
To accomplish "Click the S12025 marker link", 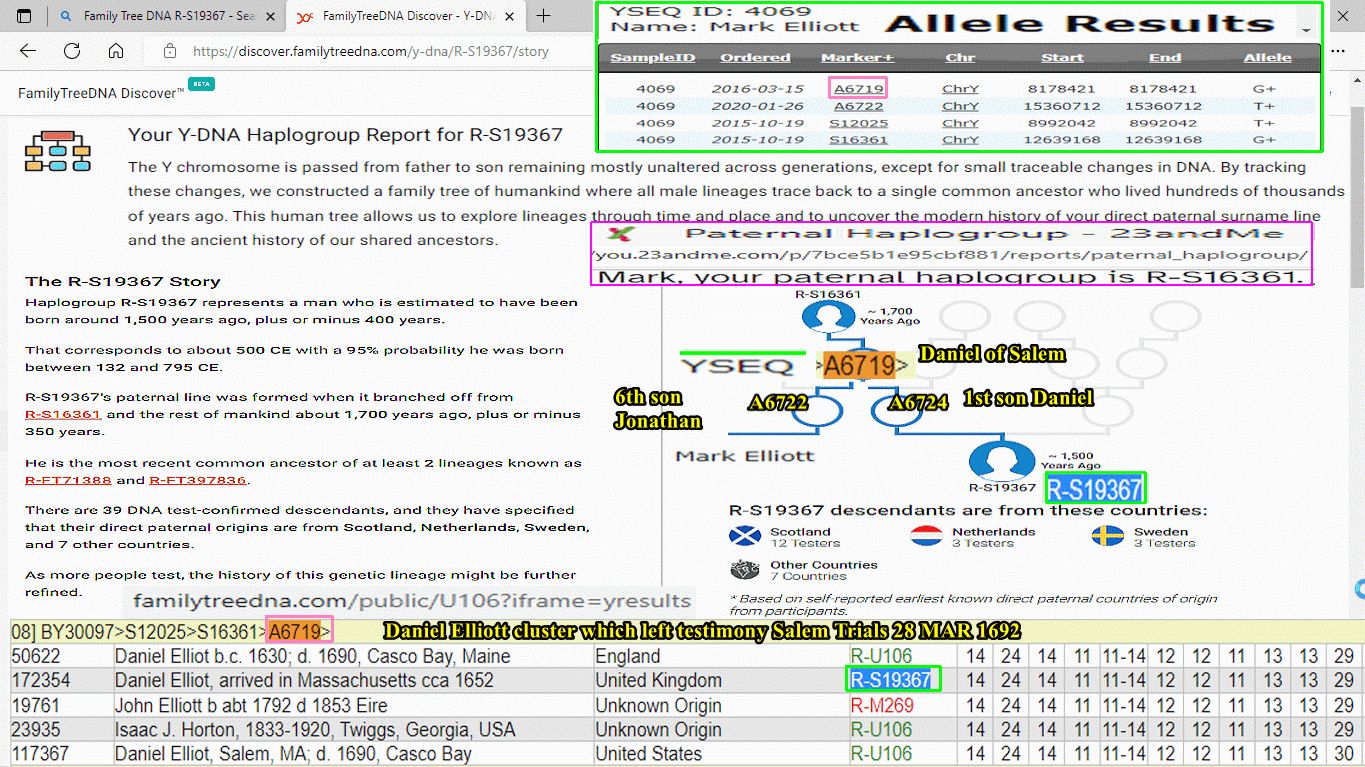I will tap(858, 123).
